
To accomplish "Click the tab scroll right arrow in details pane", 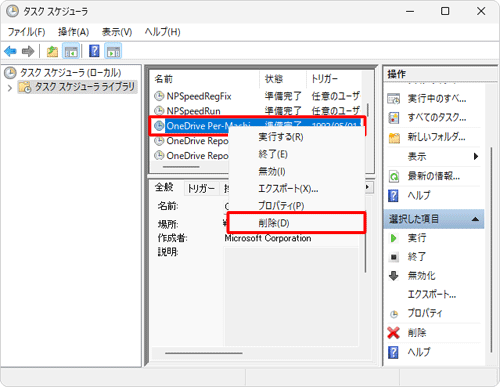I will (367, 187).
